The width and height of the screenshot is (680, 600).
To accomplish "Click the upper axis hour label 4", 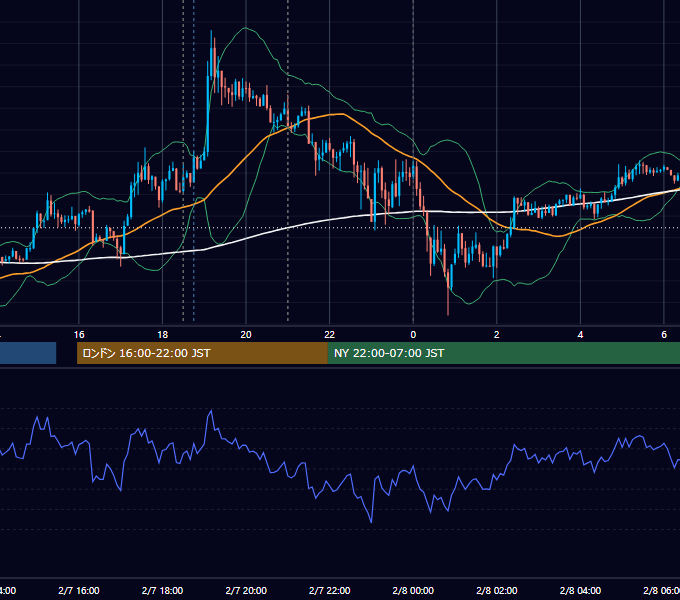I will click(x=580, y=335).
